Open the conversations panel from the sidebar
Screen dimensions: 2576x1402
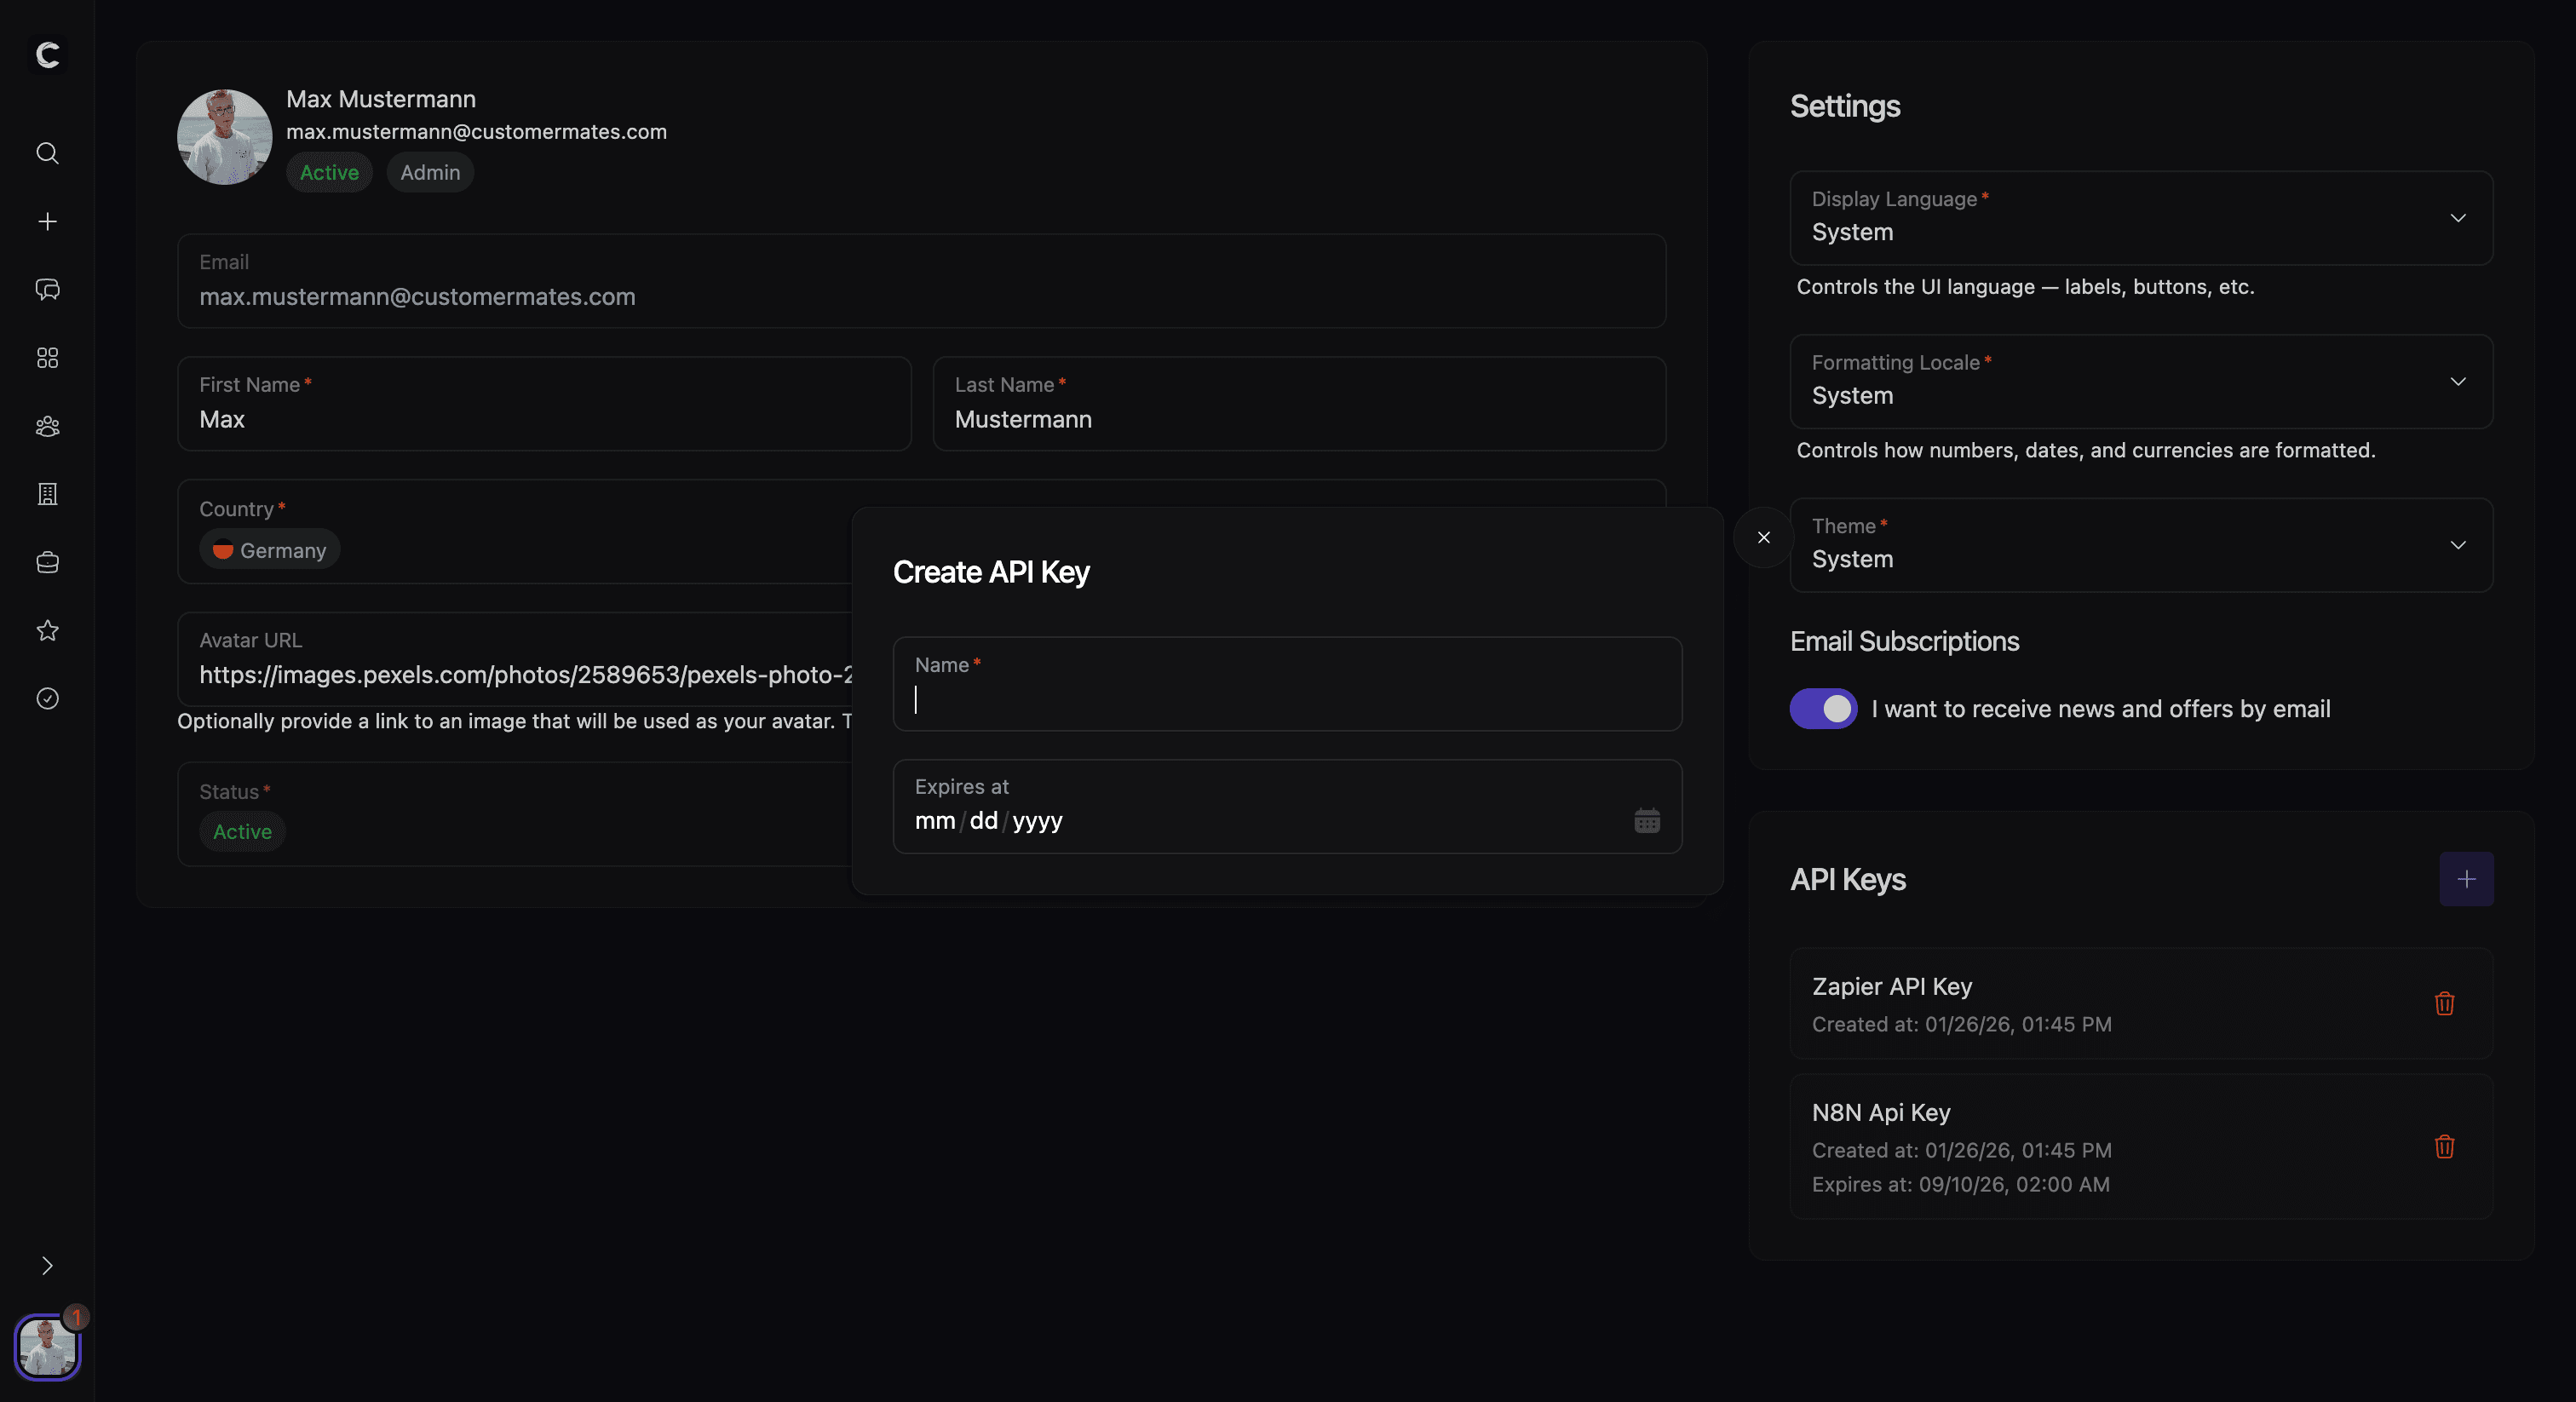click(47, 289)
